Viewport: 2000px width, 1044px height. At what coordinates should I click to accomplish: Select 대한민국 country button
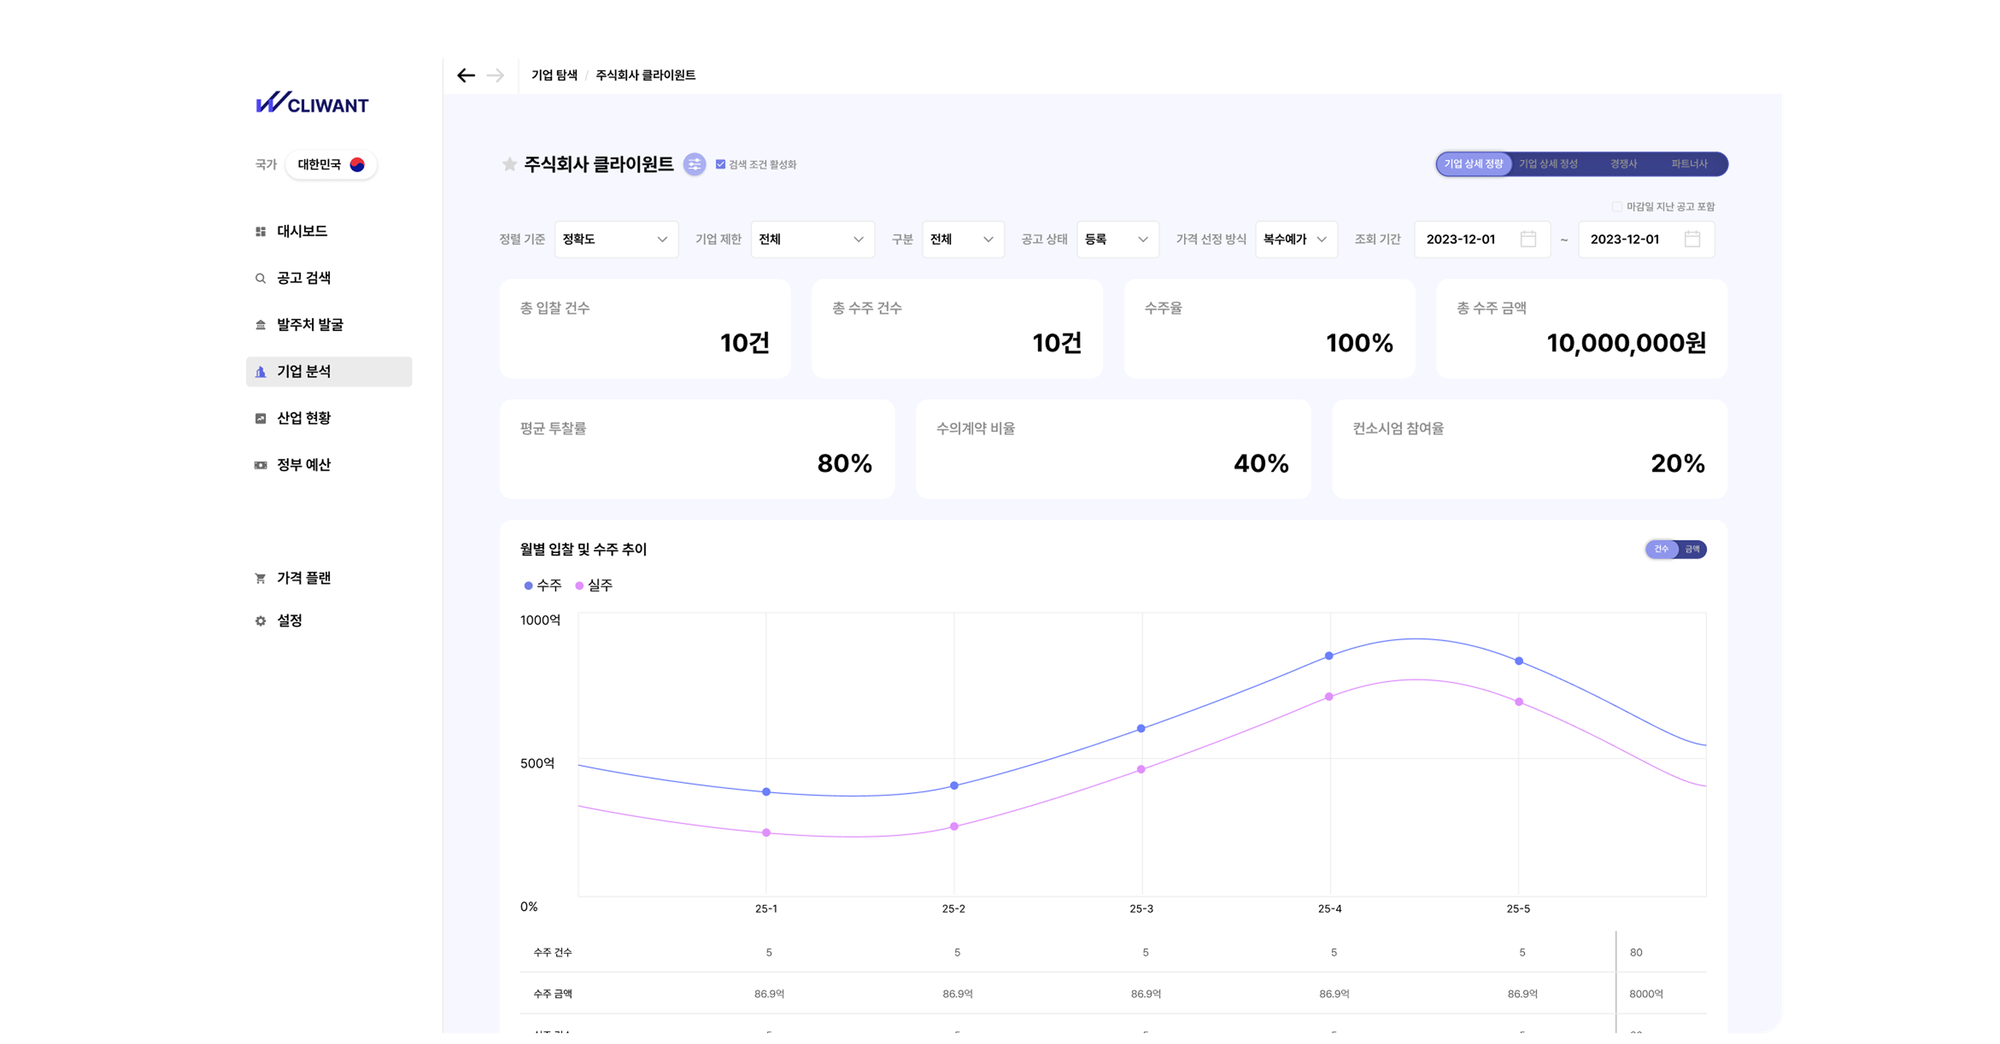(x=331, y=165)
